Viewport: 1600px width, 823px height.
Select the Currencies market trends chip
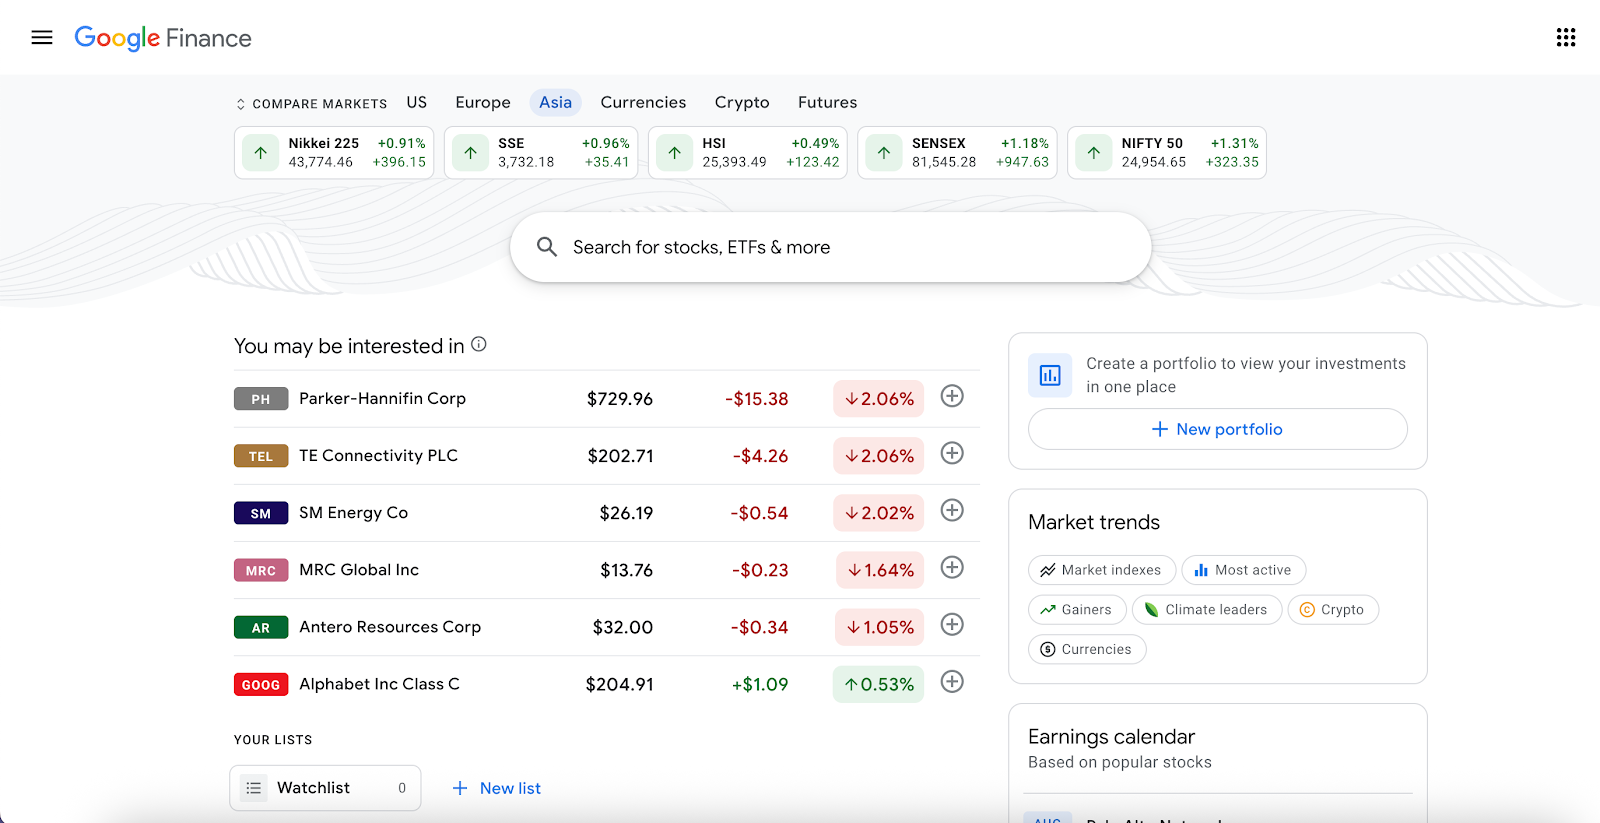(x=1087, y=649)
